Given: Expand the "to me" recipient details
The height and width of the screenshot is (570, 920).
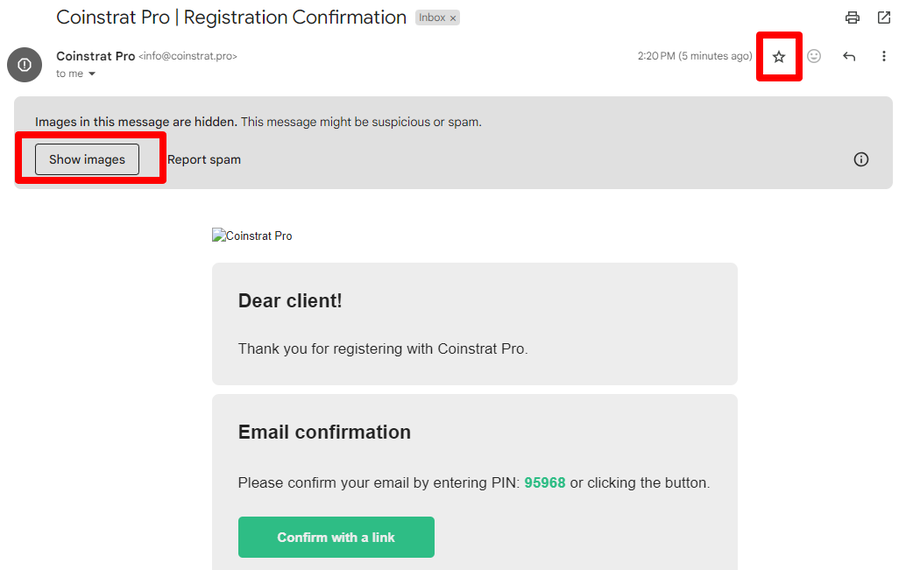Looking at the screenshot, I should [92, 74].
